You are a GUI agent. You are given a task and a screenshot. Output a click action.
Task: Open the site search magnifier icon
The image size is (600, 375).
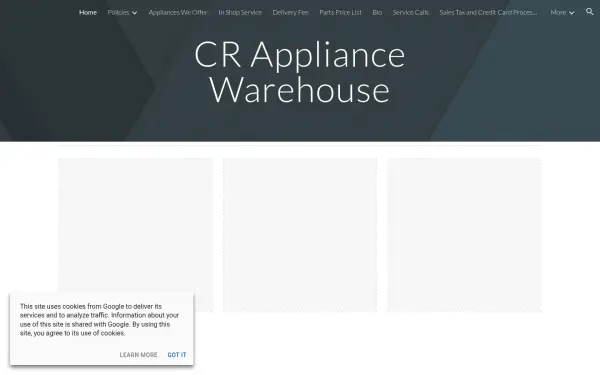pos(590,11)
